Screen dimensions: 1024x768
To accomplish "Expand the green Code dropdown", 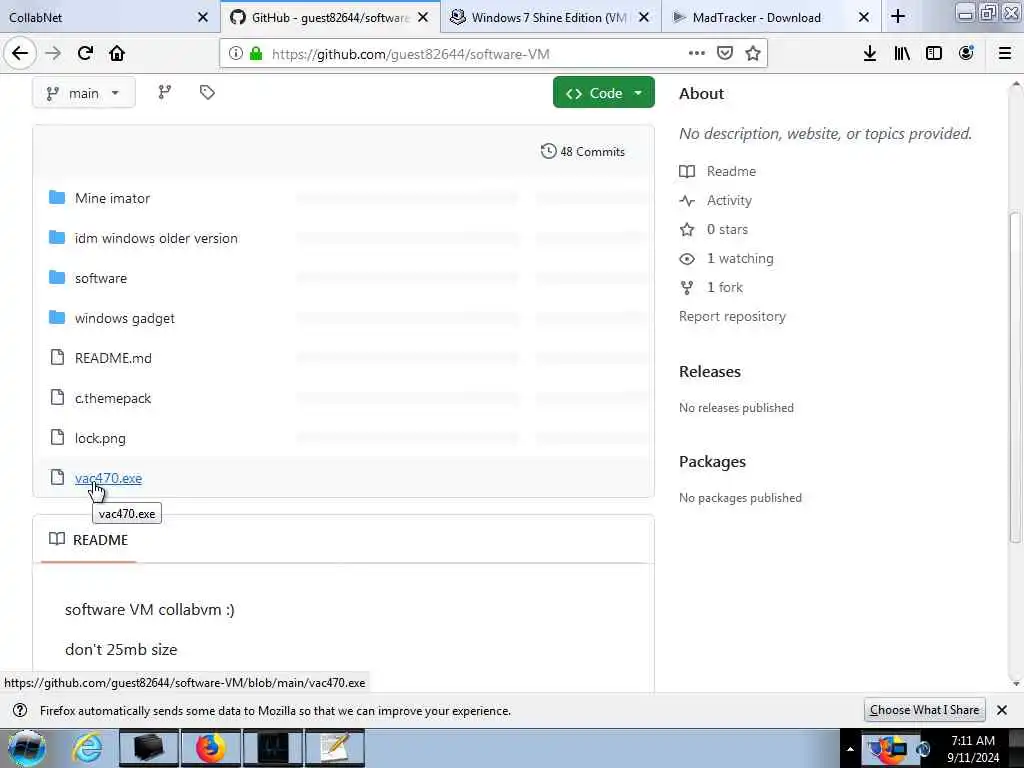I will pyautogui.click(x=603, y=93).
